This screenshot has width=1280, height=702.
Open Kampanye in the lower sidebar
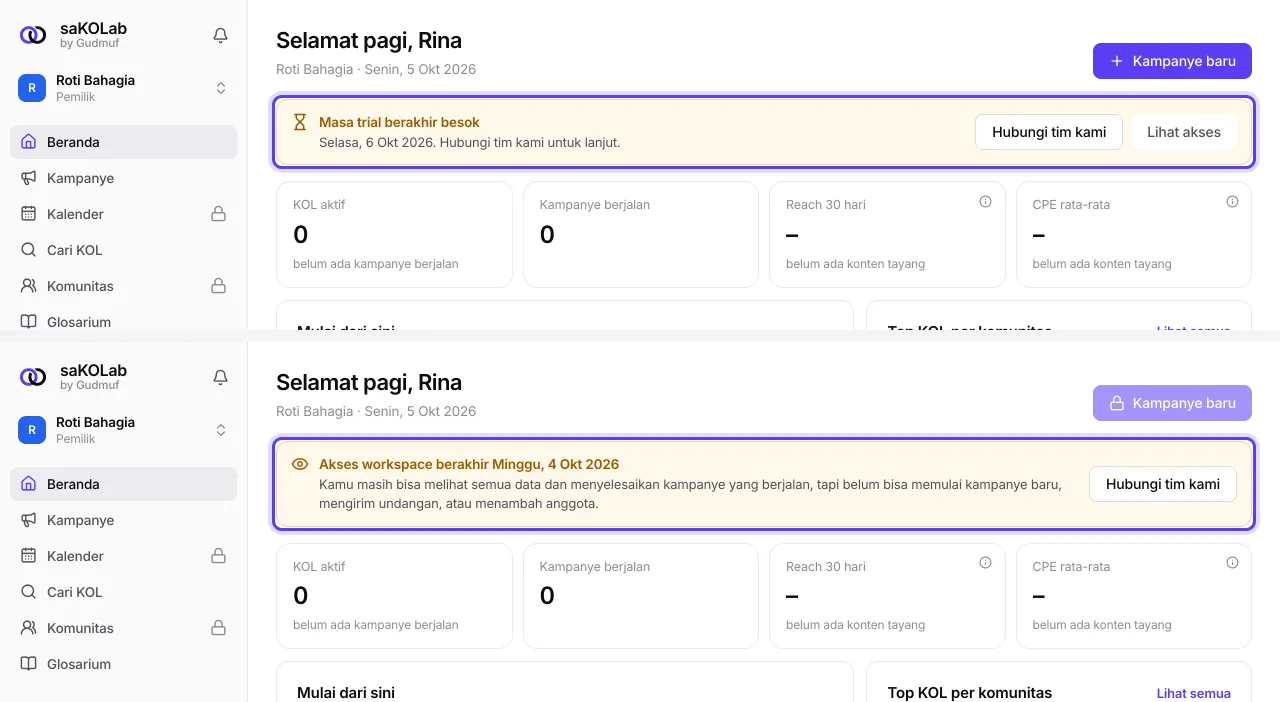click(124, 520)
